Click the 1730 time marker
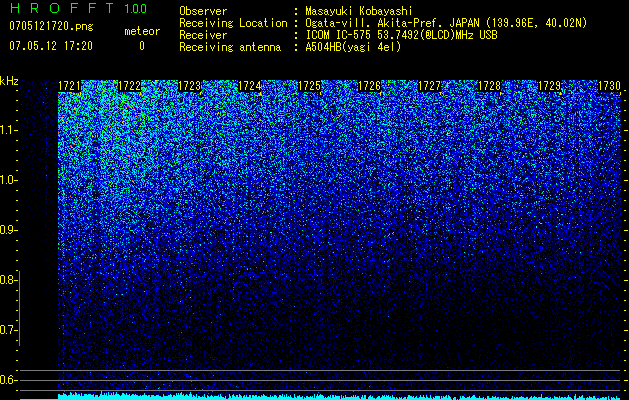Image resolution: width=629 pixels, height=400 pixels. point(609,86)
